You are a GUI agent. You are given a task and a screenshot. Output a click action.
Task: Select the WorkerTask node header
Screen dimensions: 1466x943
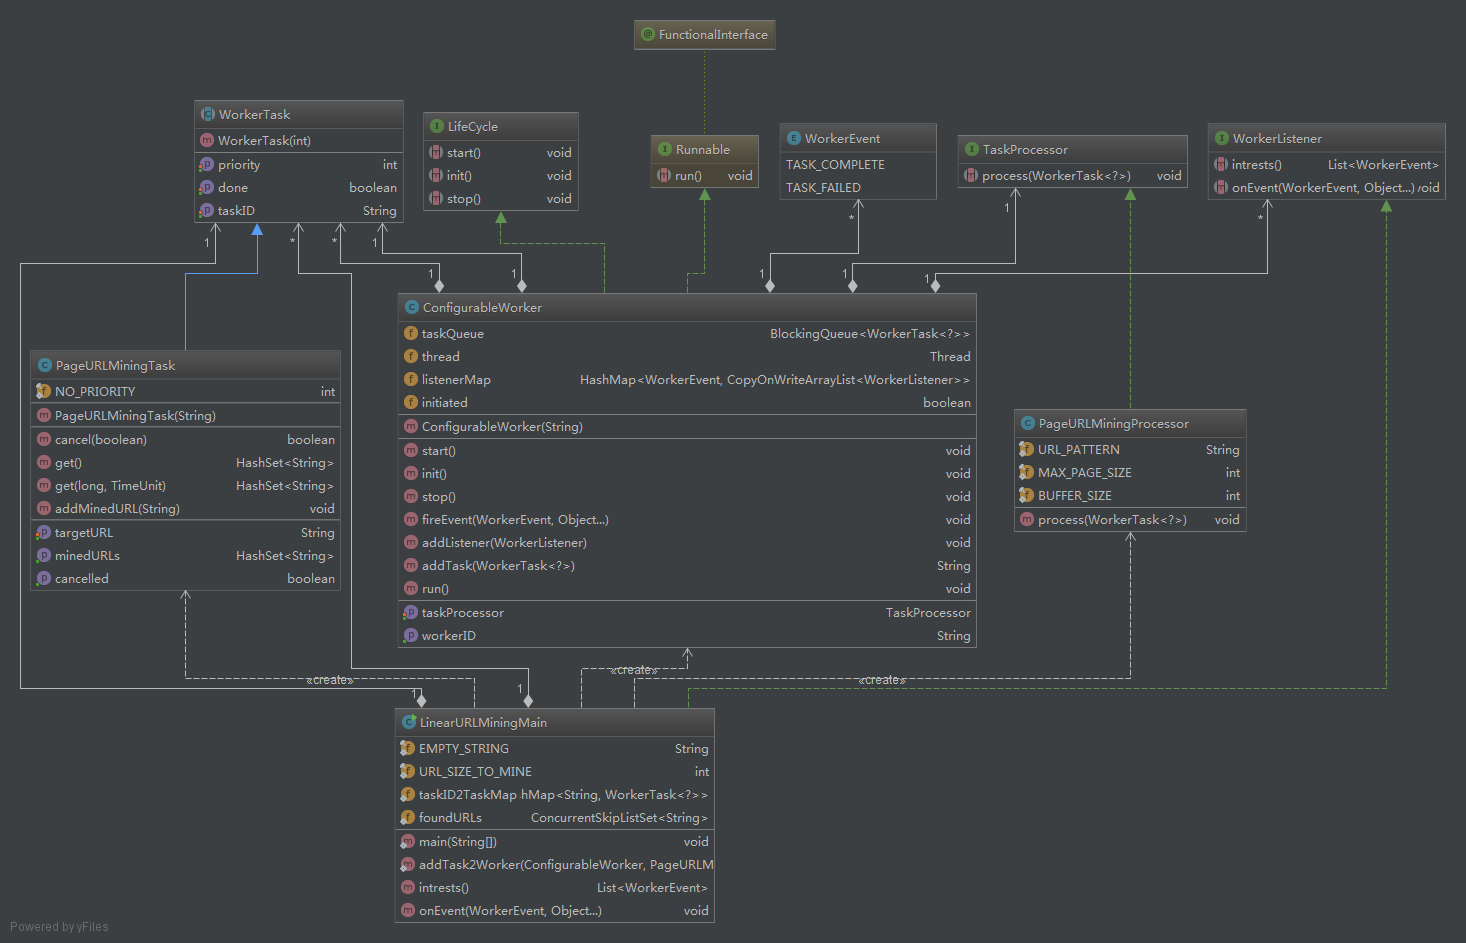(x=299, y=114)
